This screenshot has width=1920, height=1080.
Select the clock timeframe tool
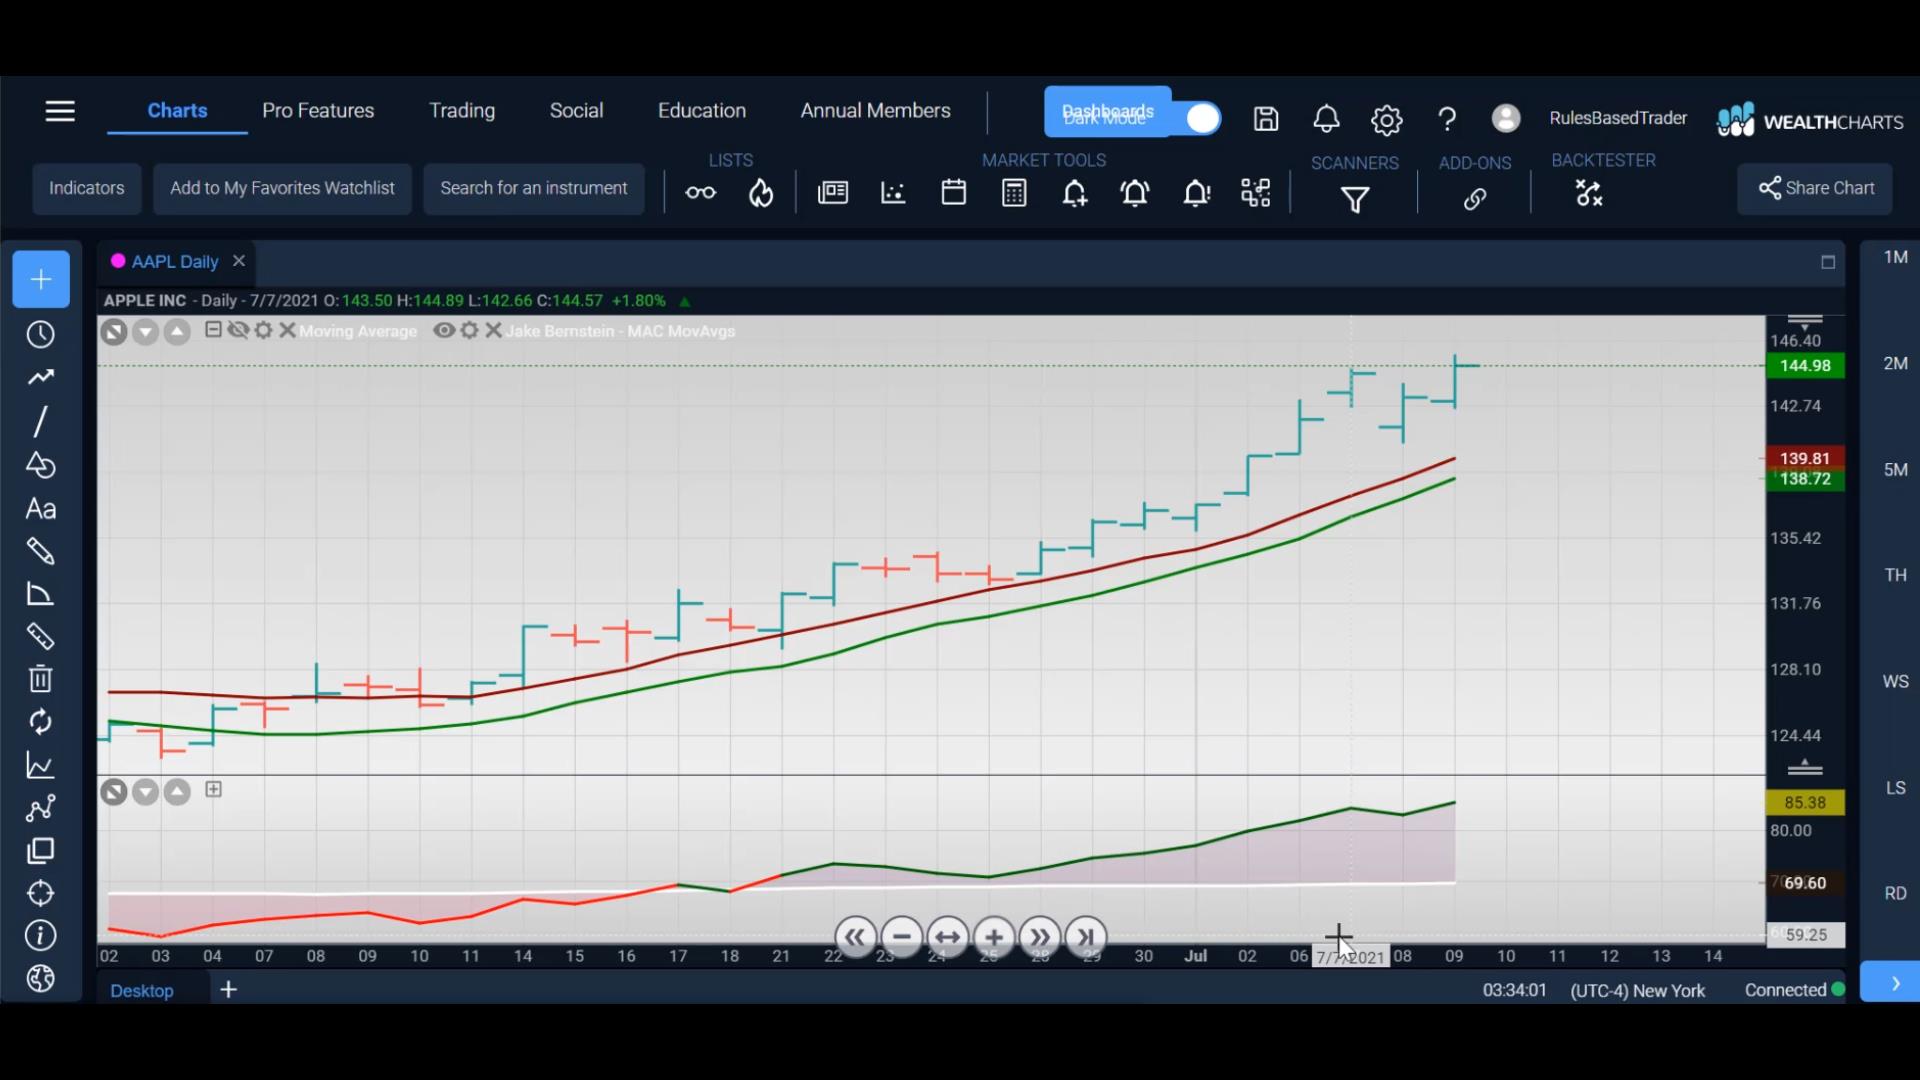(x=40, y=334)
